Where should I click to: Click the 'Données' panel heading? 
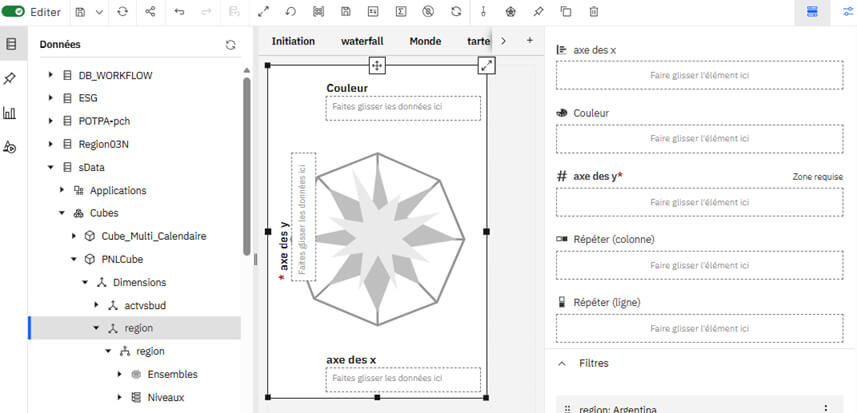[60, 45]
